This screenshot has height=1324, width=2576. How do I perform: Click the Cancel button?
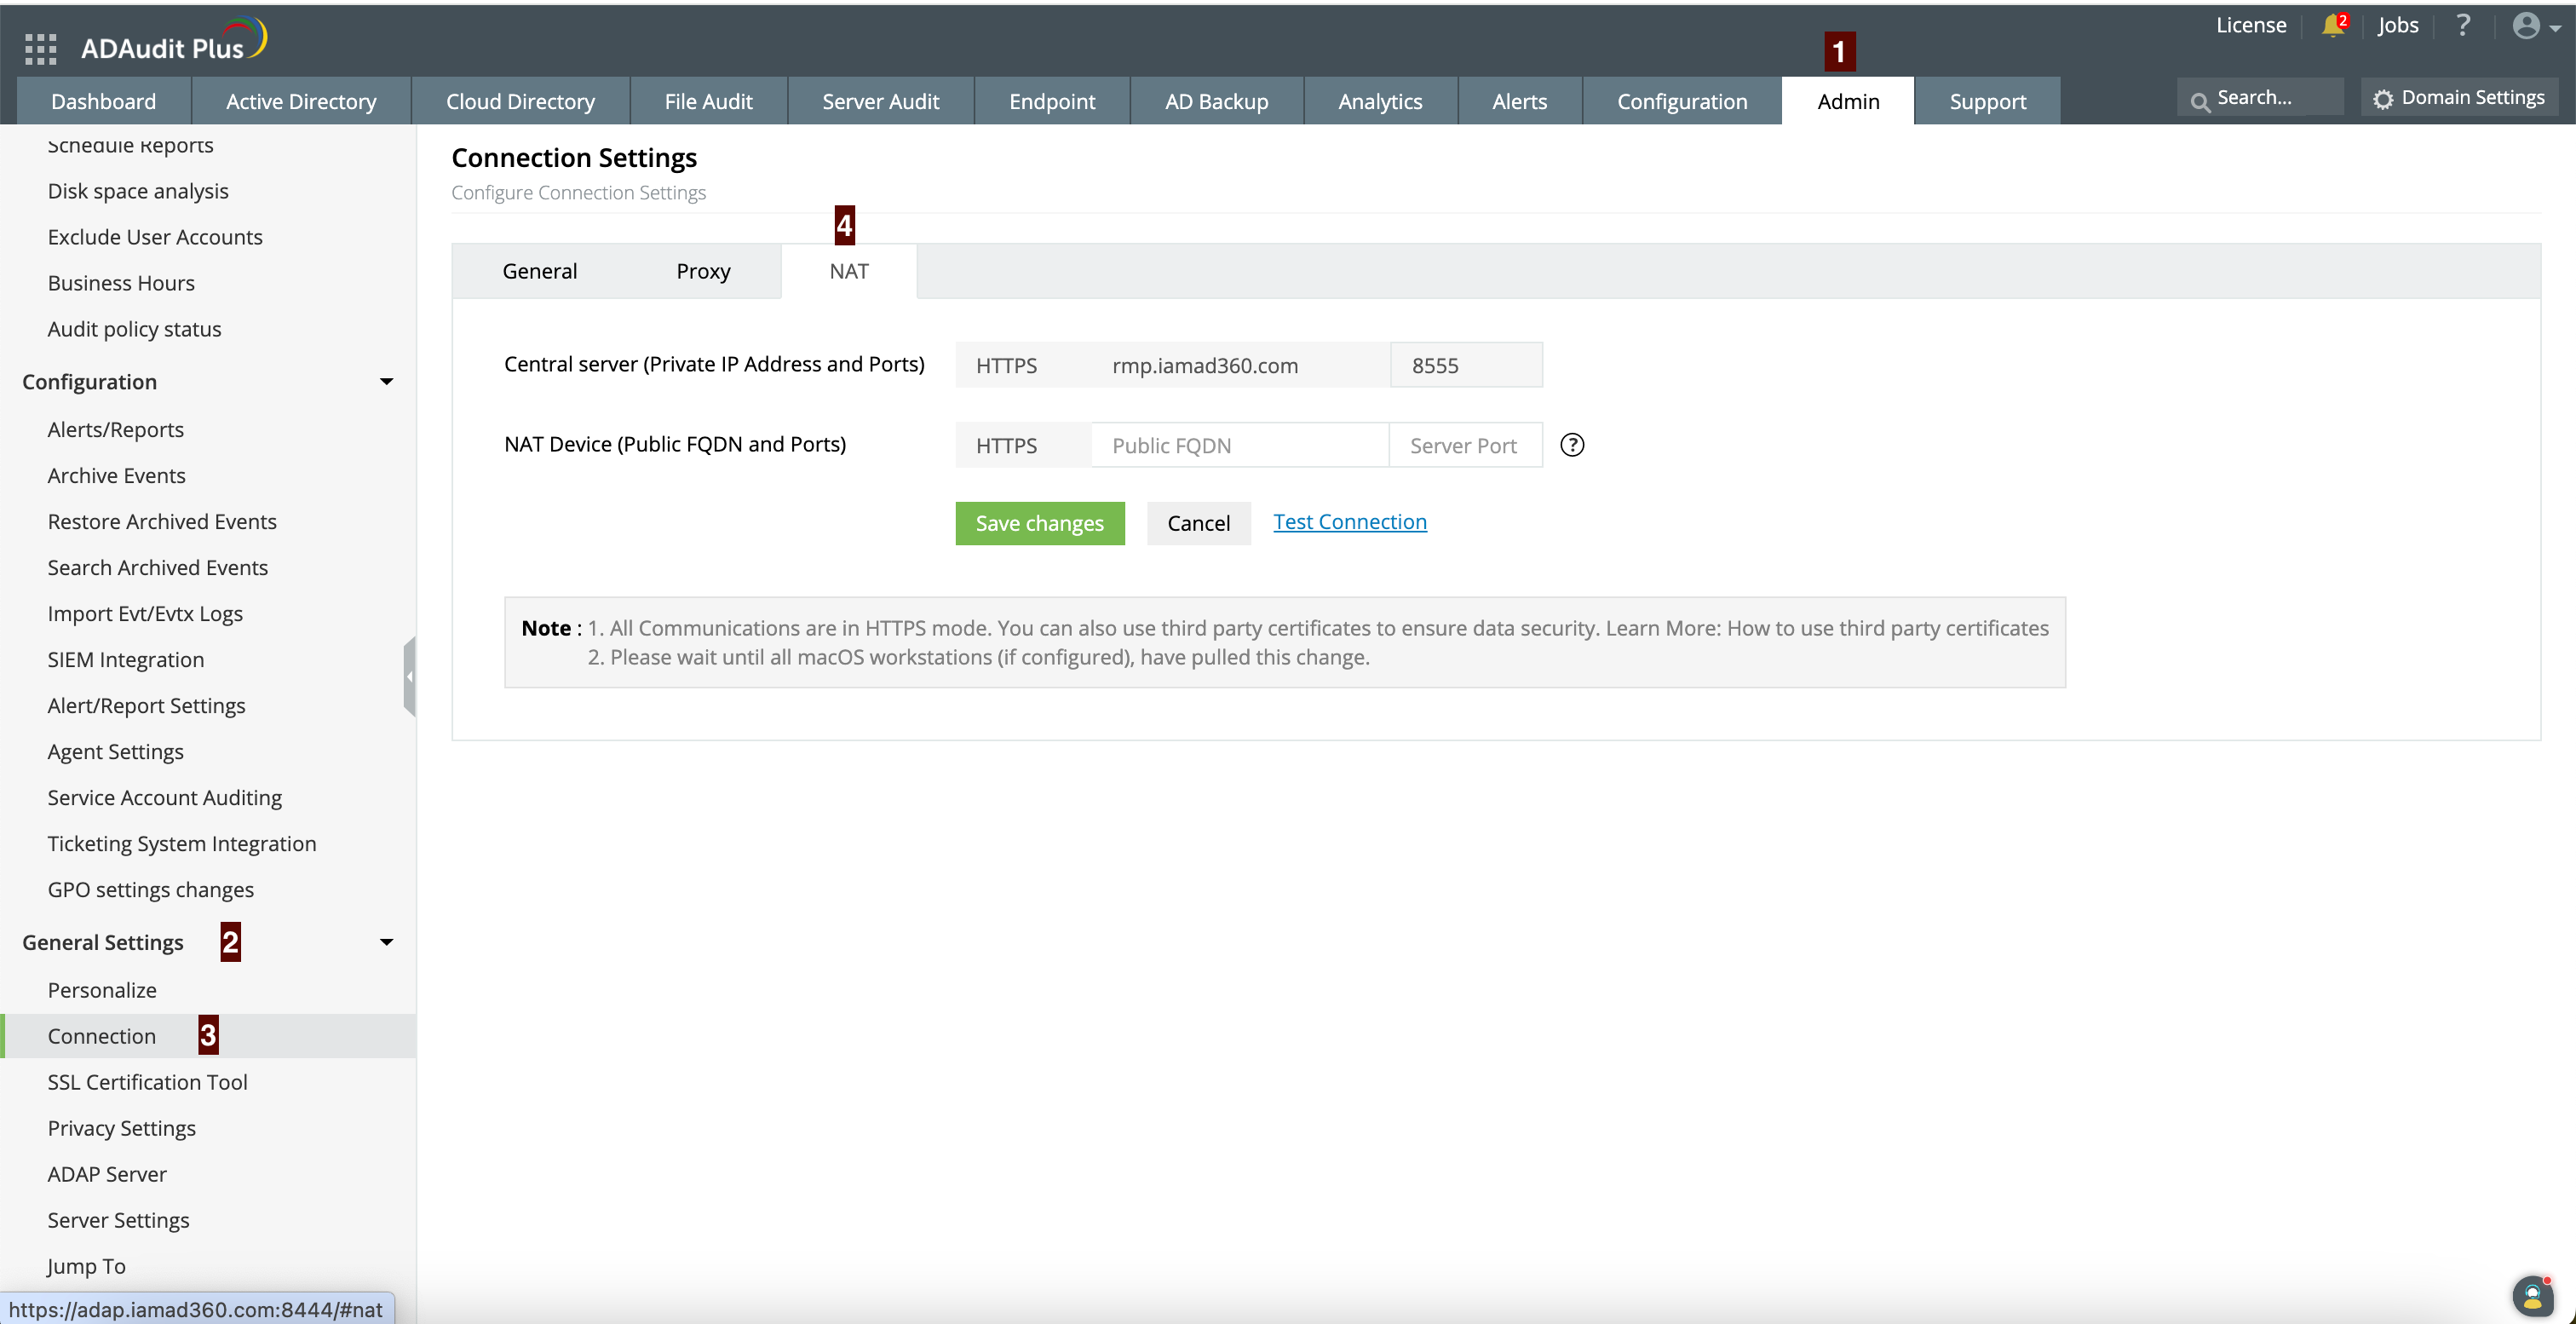[x=1198, y=523]
